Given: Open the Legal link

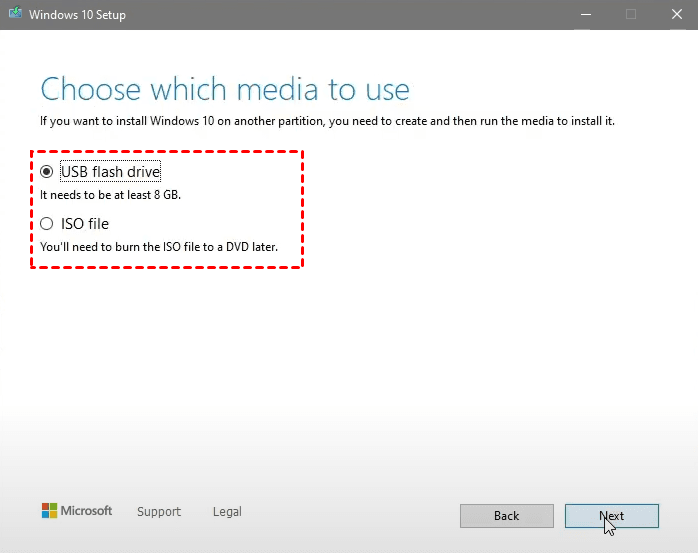Looking at the screenshot, I should 227,512.
